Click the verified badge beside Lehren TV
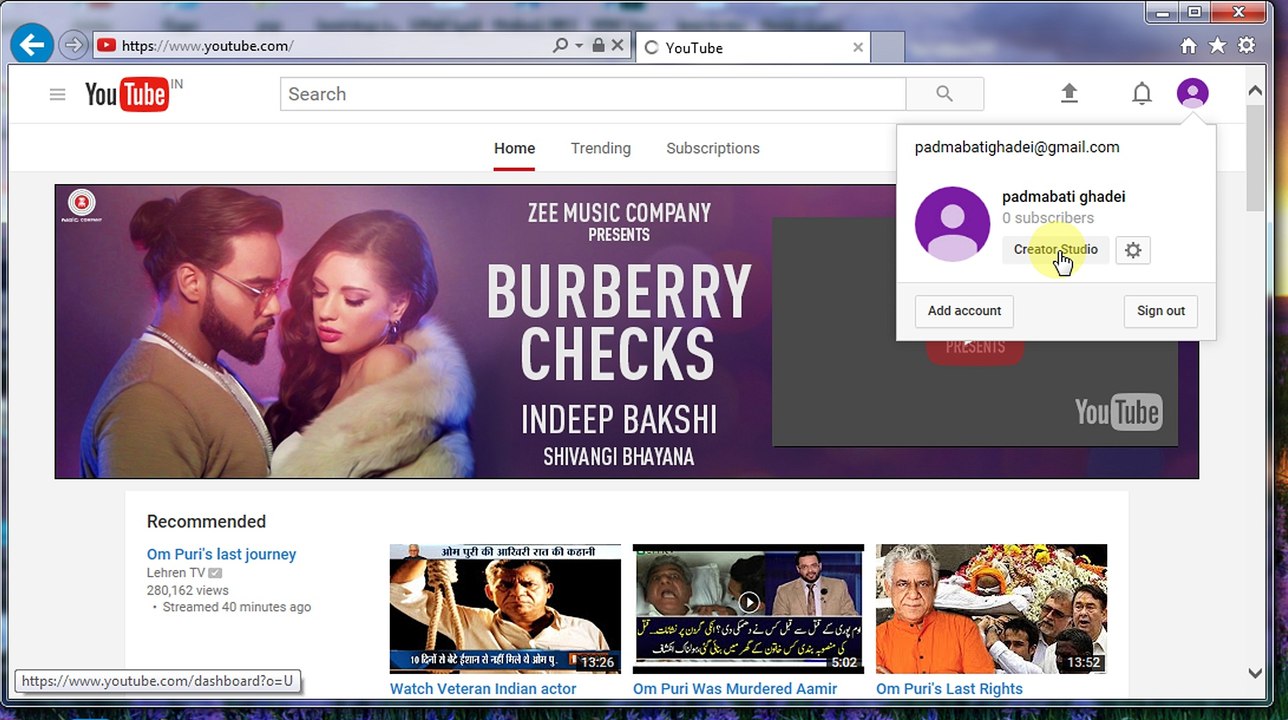Screen dimensions: 1288x720 (x=215, y=573)
